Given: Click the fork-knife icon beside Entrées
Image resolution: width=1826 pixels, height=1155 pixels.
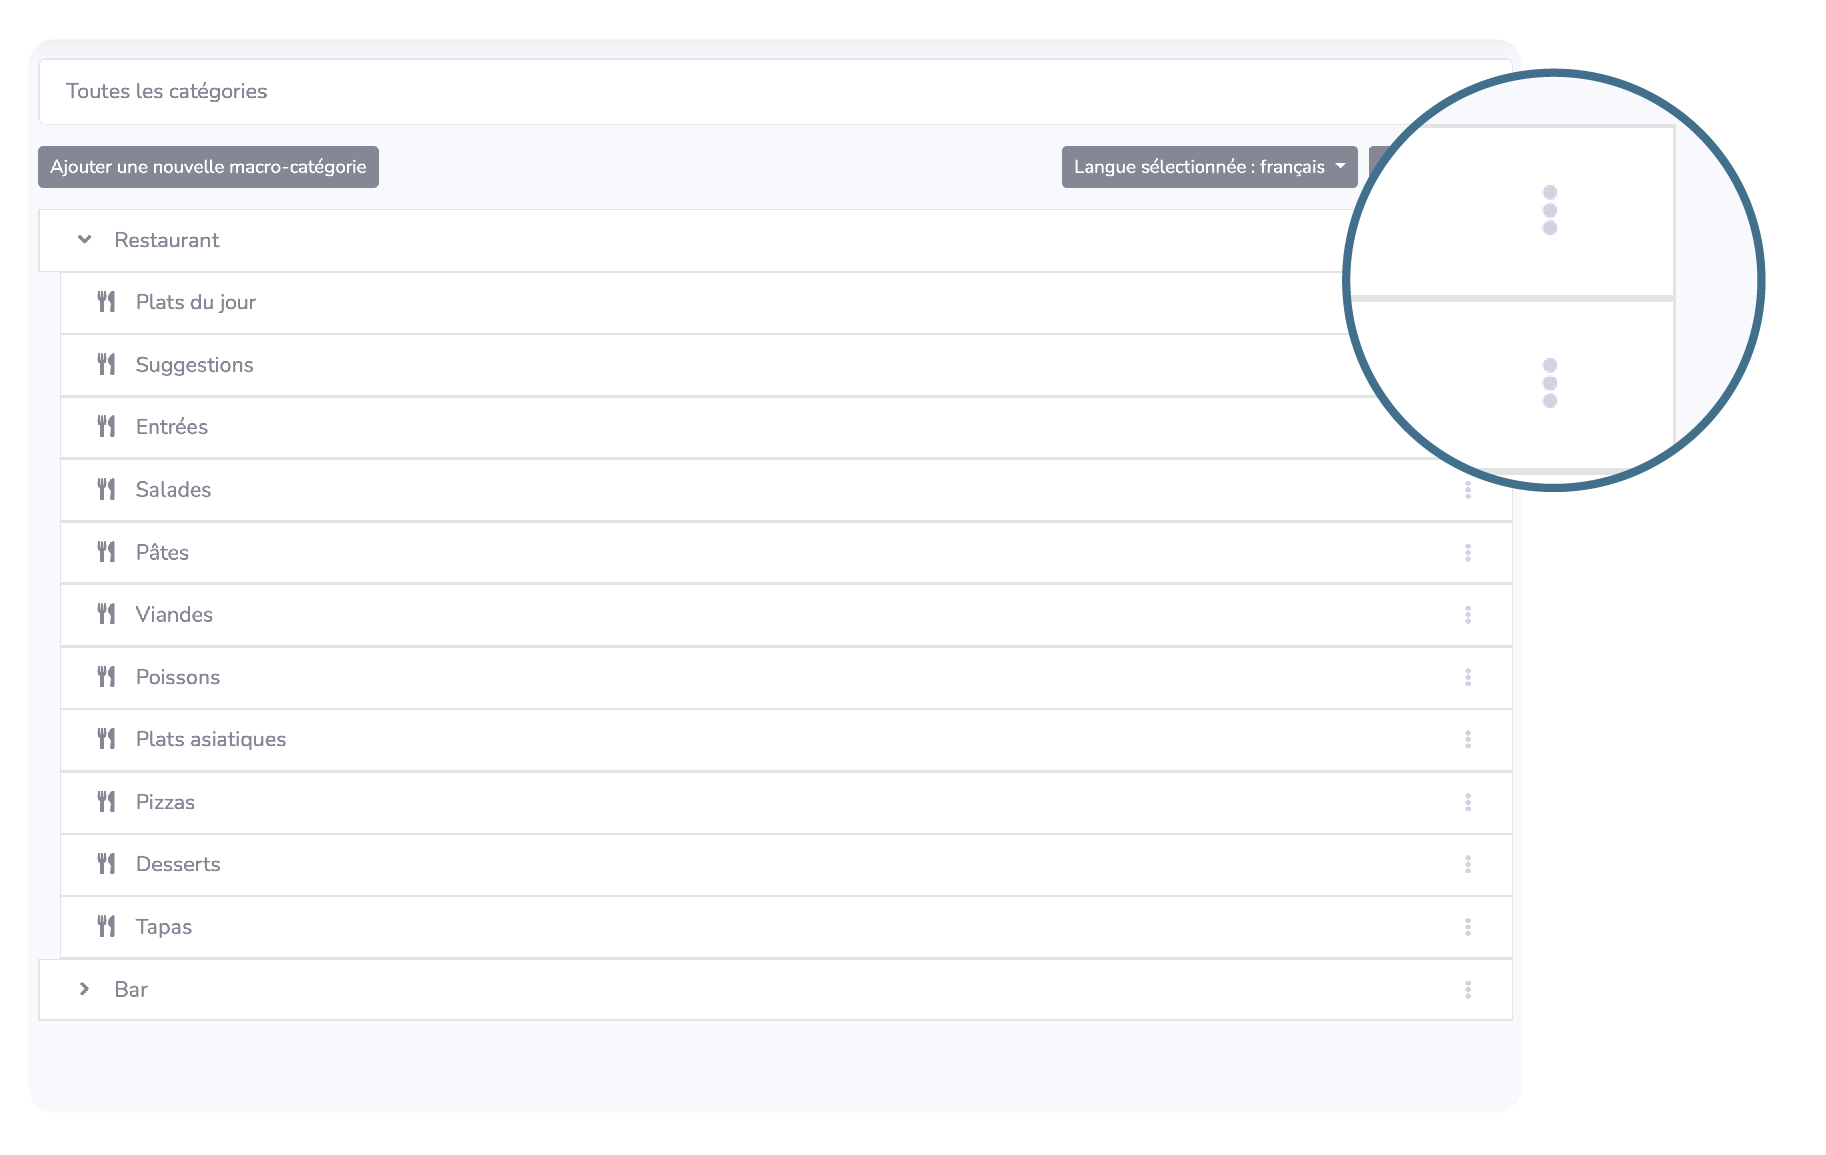Looking at the screenshot, I should [x=106, y=427].
